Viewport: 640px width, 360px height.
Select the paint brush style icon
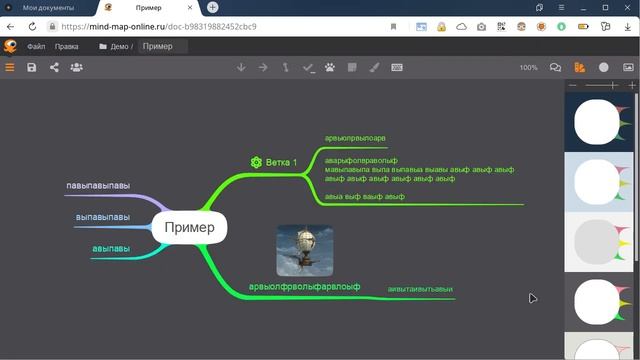pyautogui.click(x=374, y=67)
